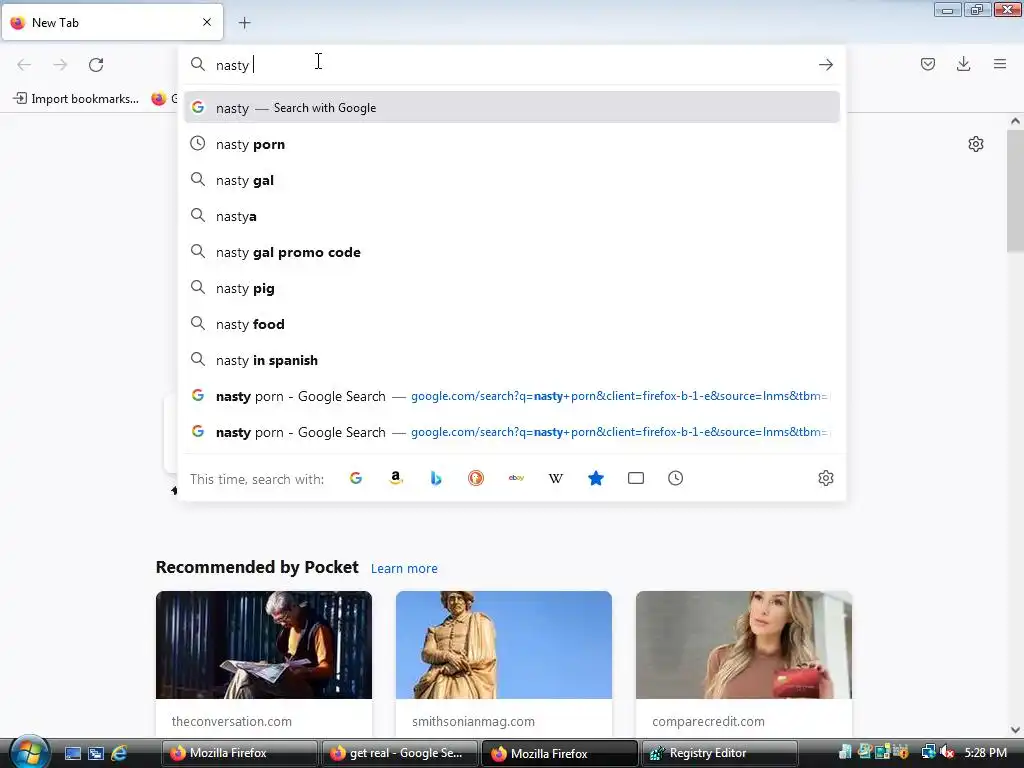Open comparecredit.com Pocket story thumbnail
The image size is (1024, 768).
pyautogui.click(x=744, y=645)
